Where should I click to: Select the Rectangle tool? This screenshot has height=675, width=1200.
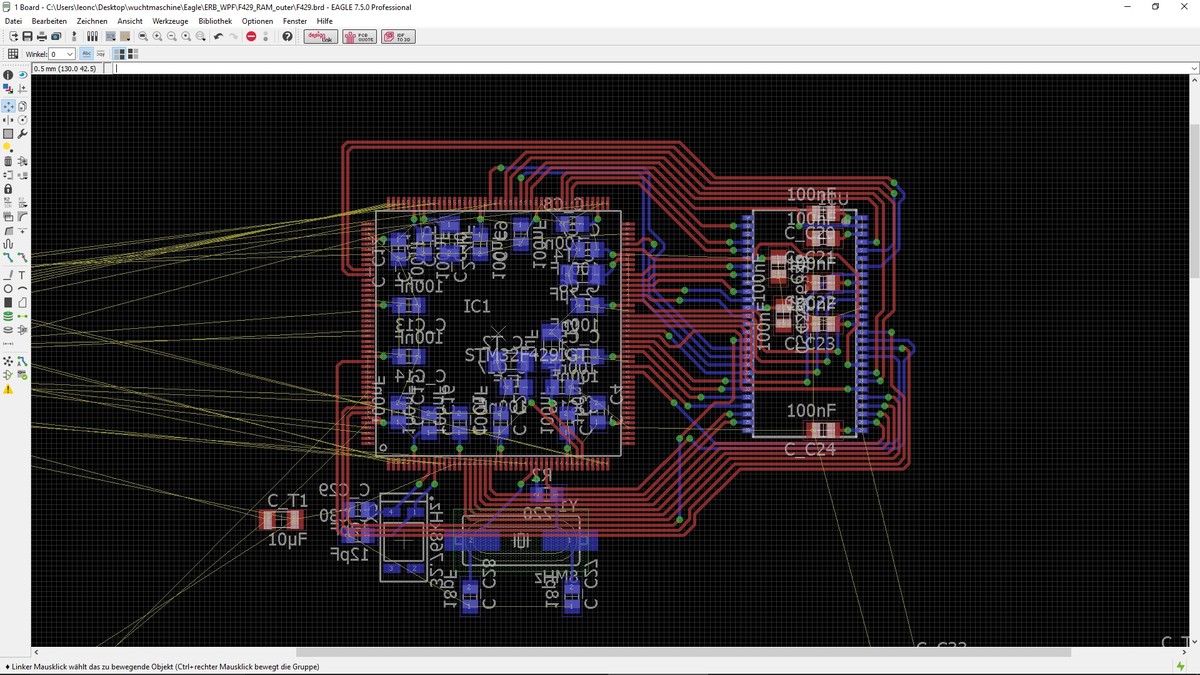click(8, 302)
